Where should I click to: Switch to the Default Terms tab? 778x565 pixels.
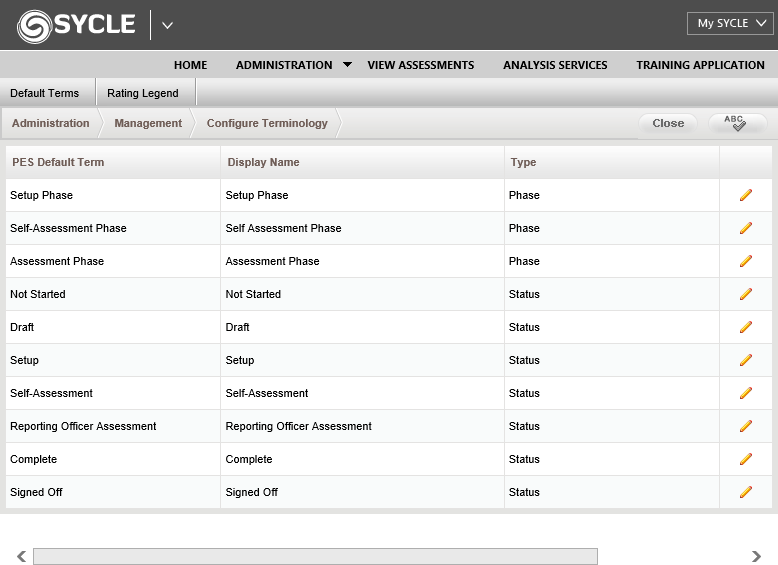(x=47, y=93)
